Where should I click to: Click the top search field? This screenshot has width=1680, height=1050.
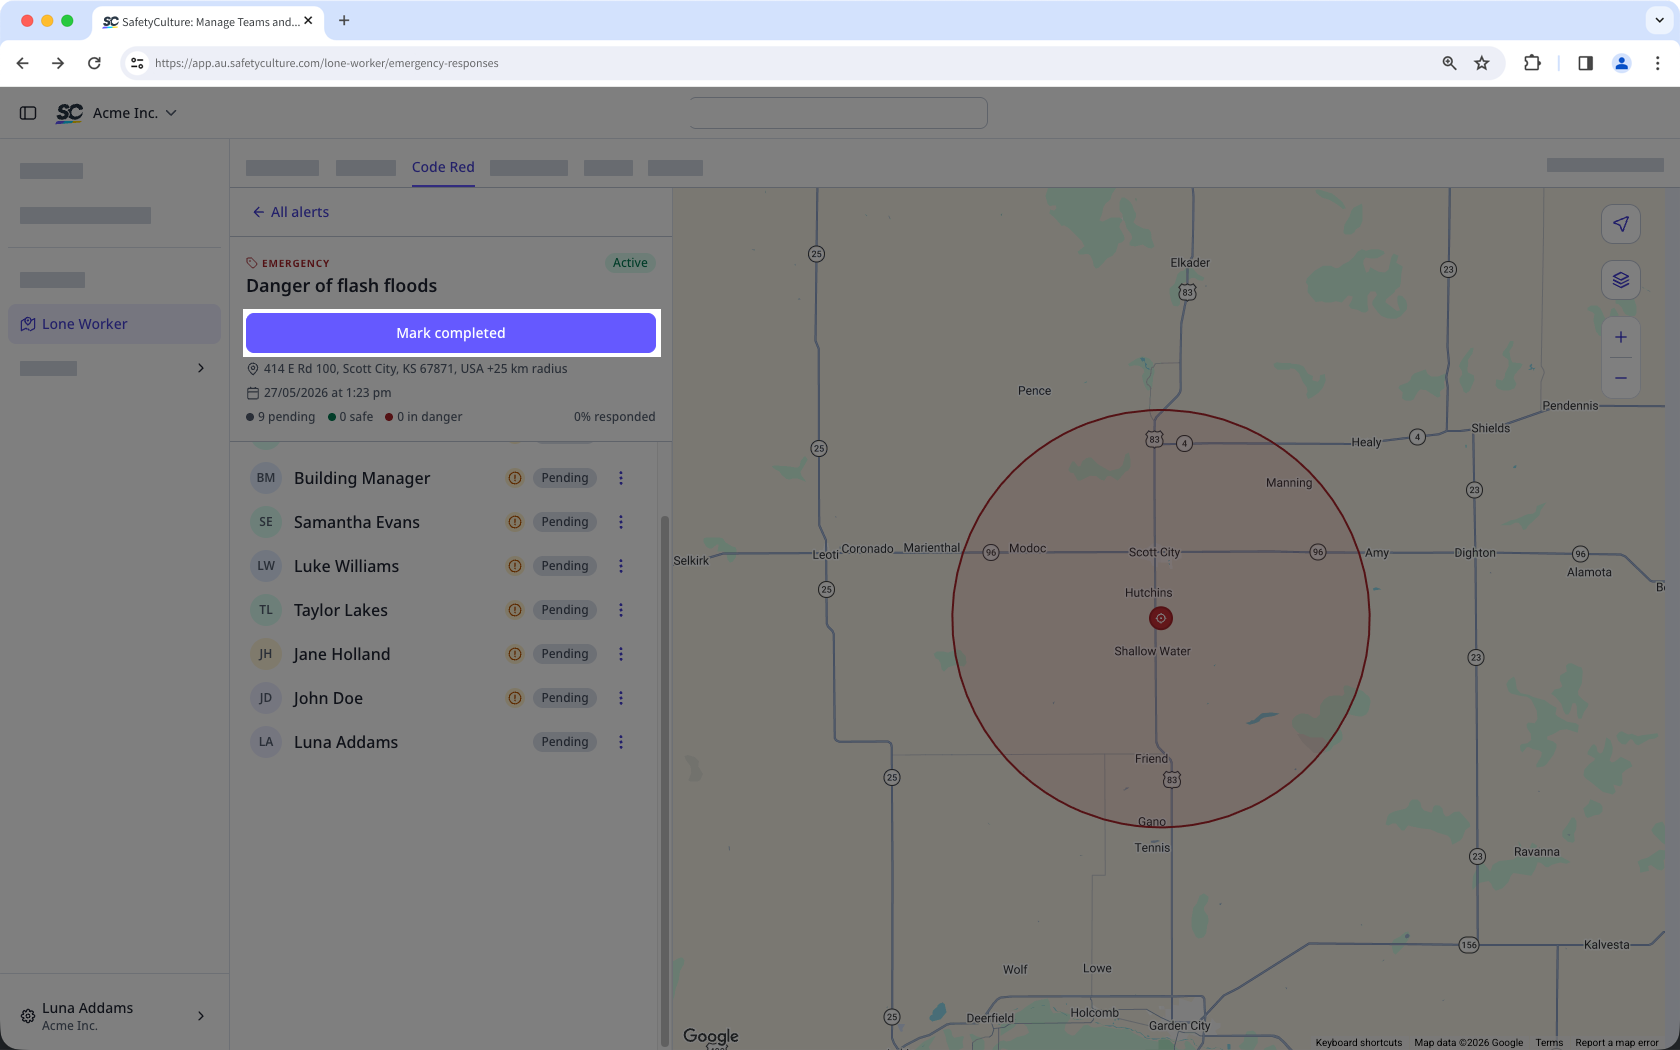838,113
